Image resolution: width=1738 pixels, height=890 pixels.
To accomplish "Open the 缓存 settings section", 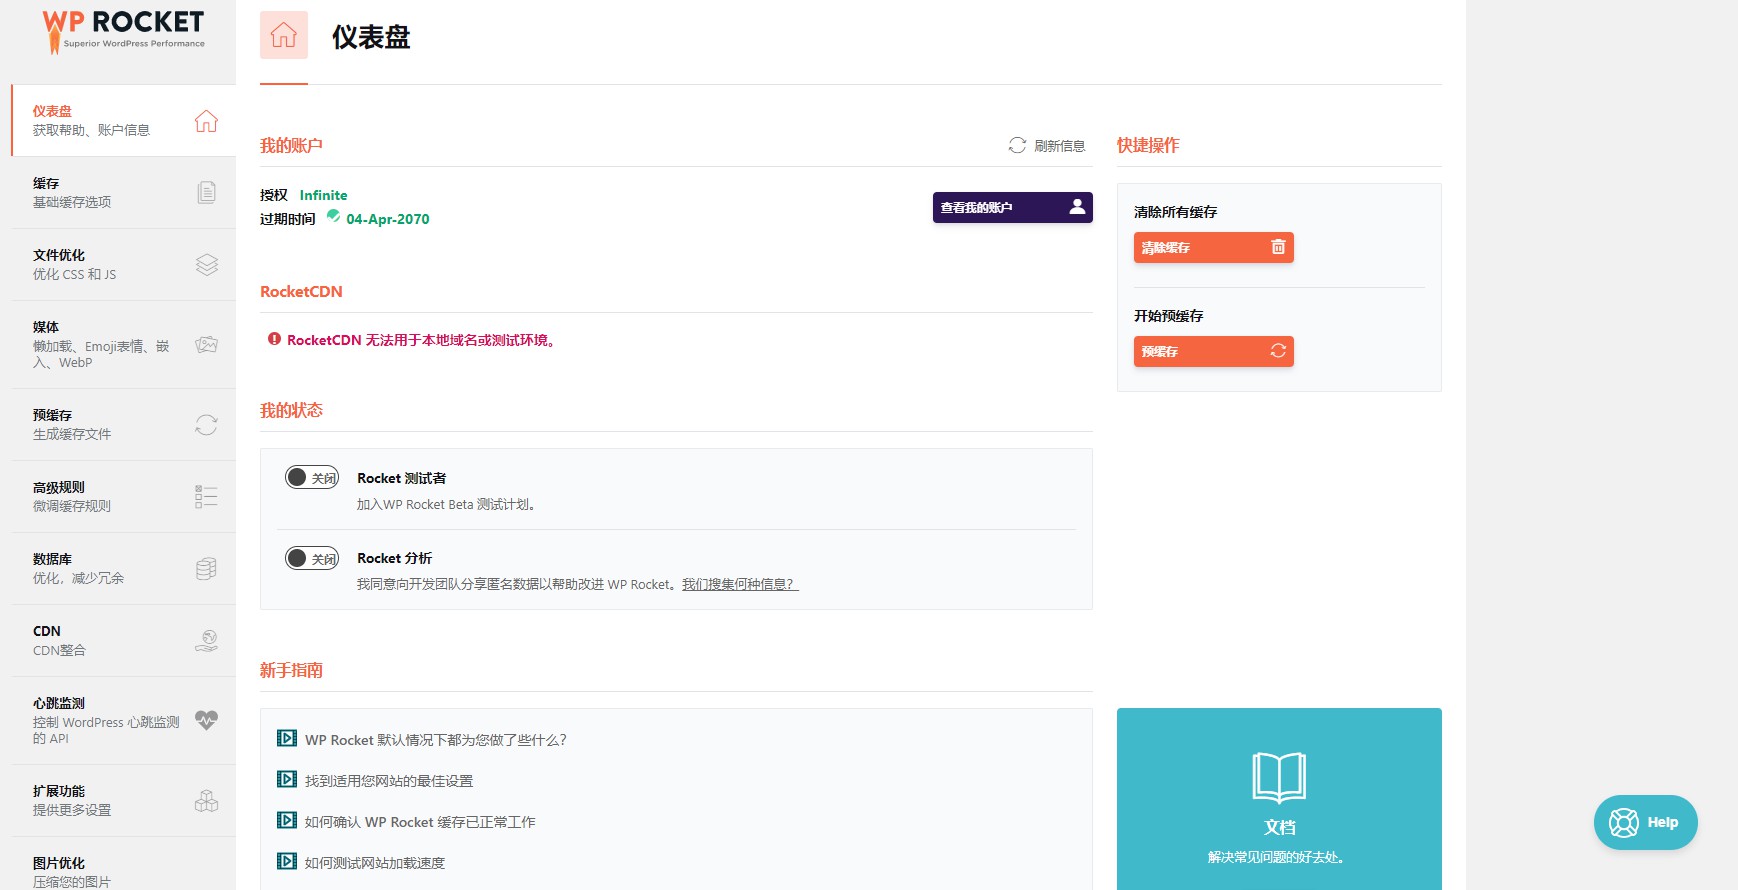I will (x=124, y=193).
